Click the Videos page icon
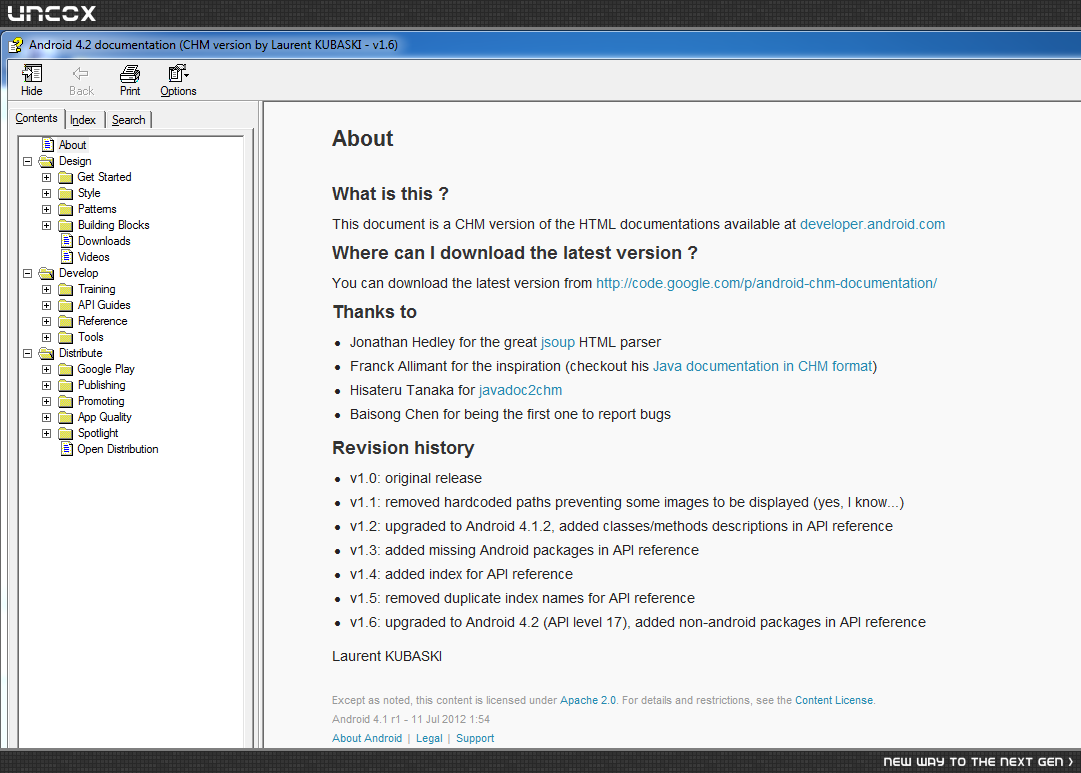Image resolution: width=1081 pixels, height=773 pixels. [67, 257]
